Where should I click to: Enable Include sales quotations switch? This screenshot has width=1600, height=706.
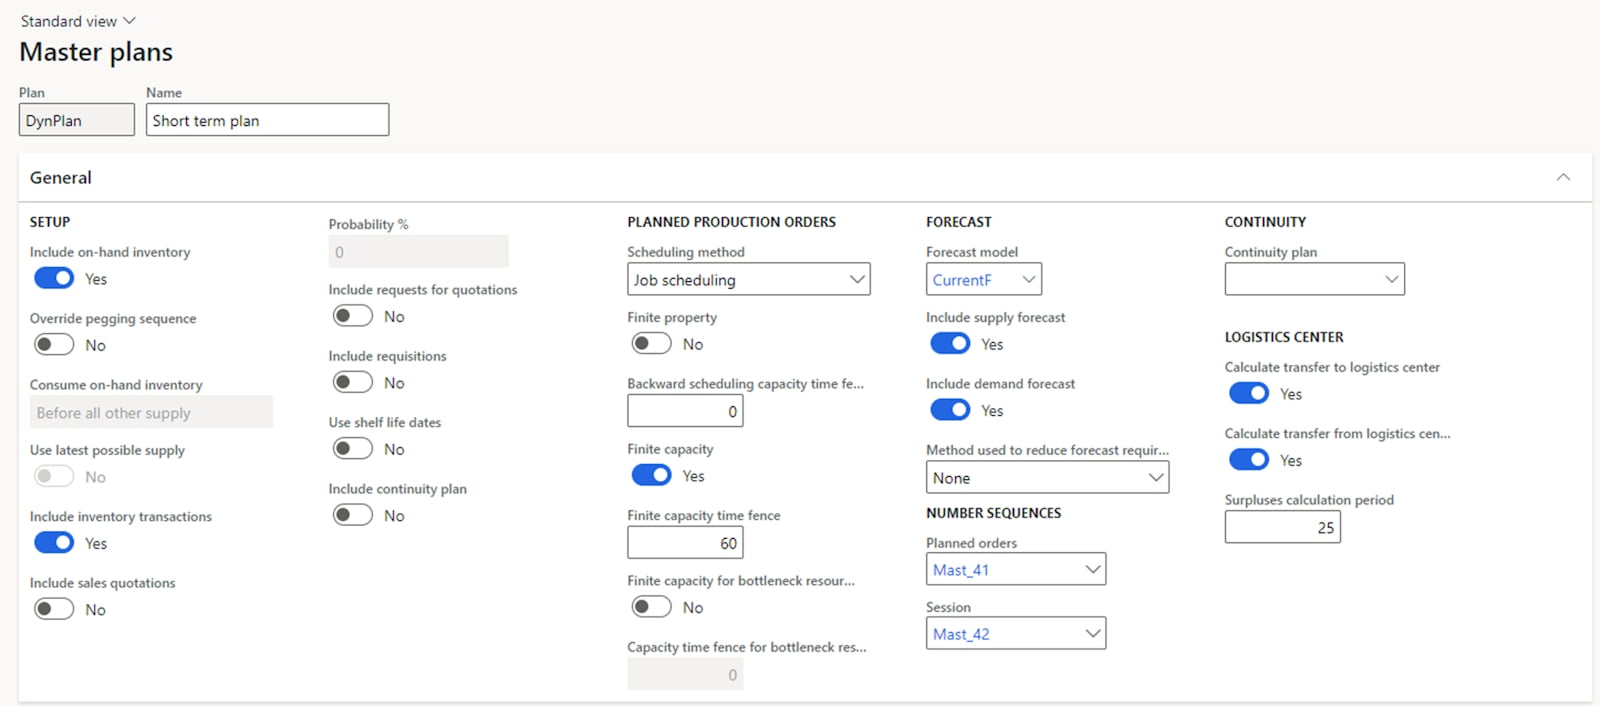54,609
